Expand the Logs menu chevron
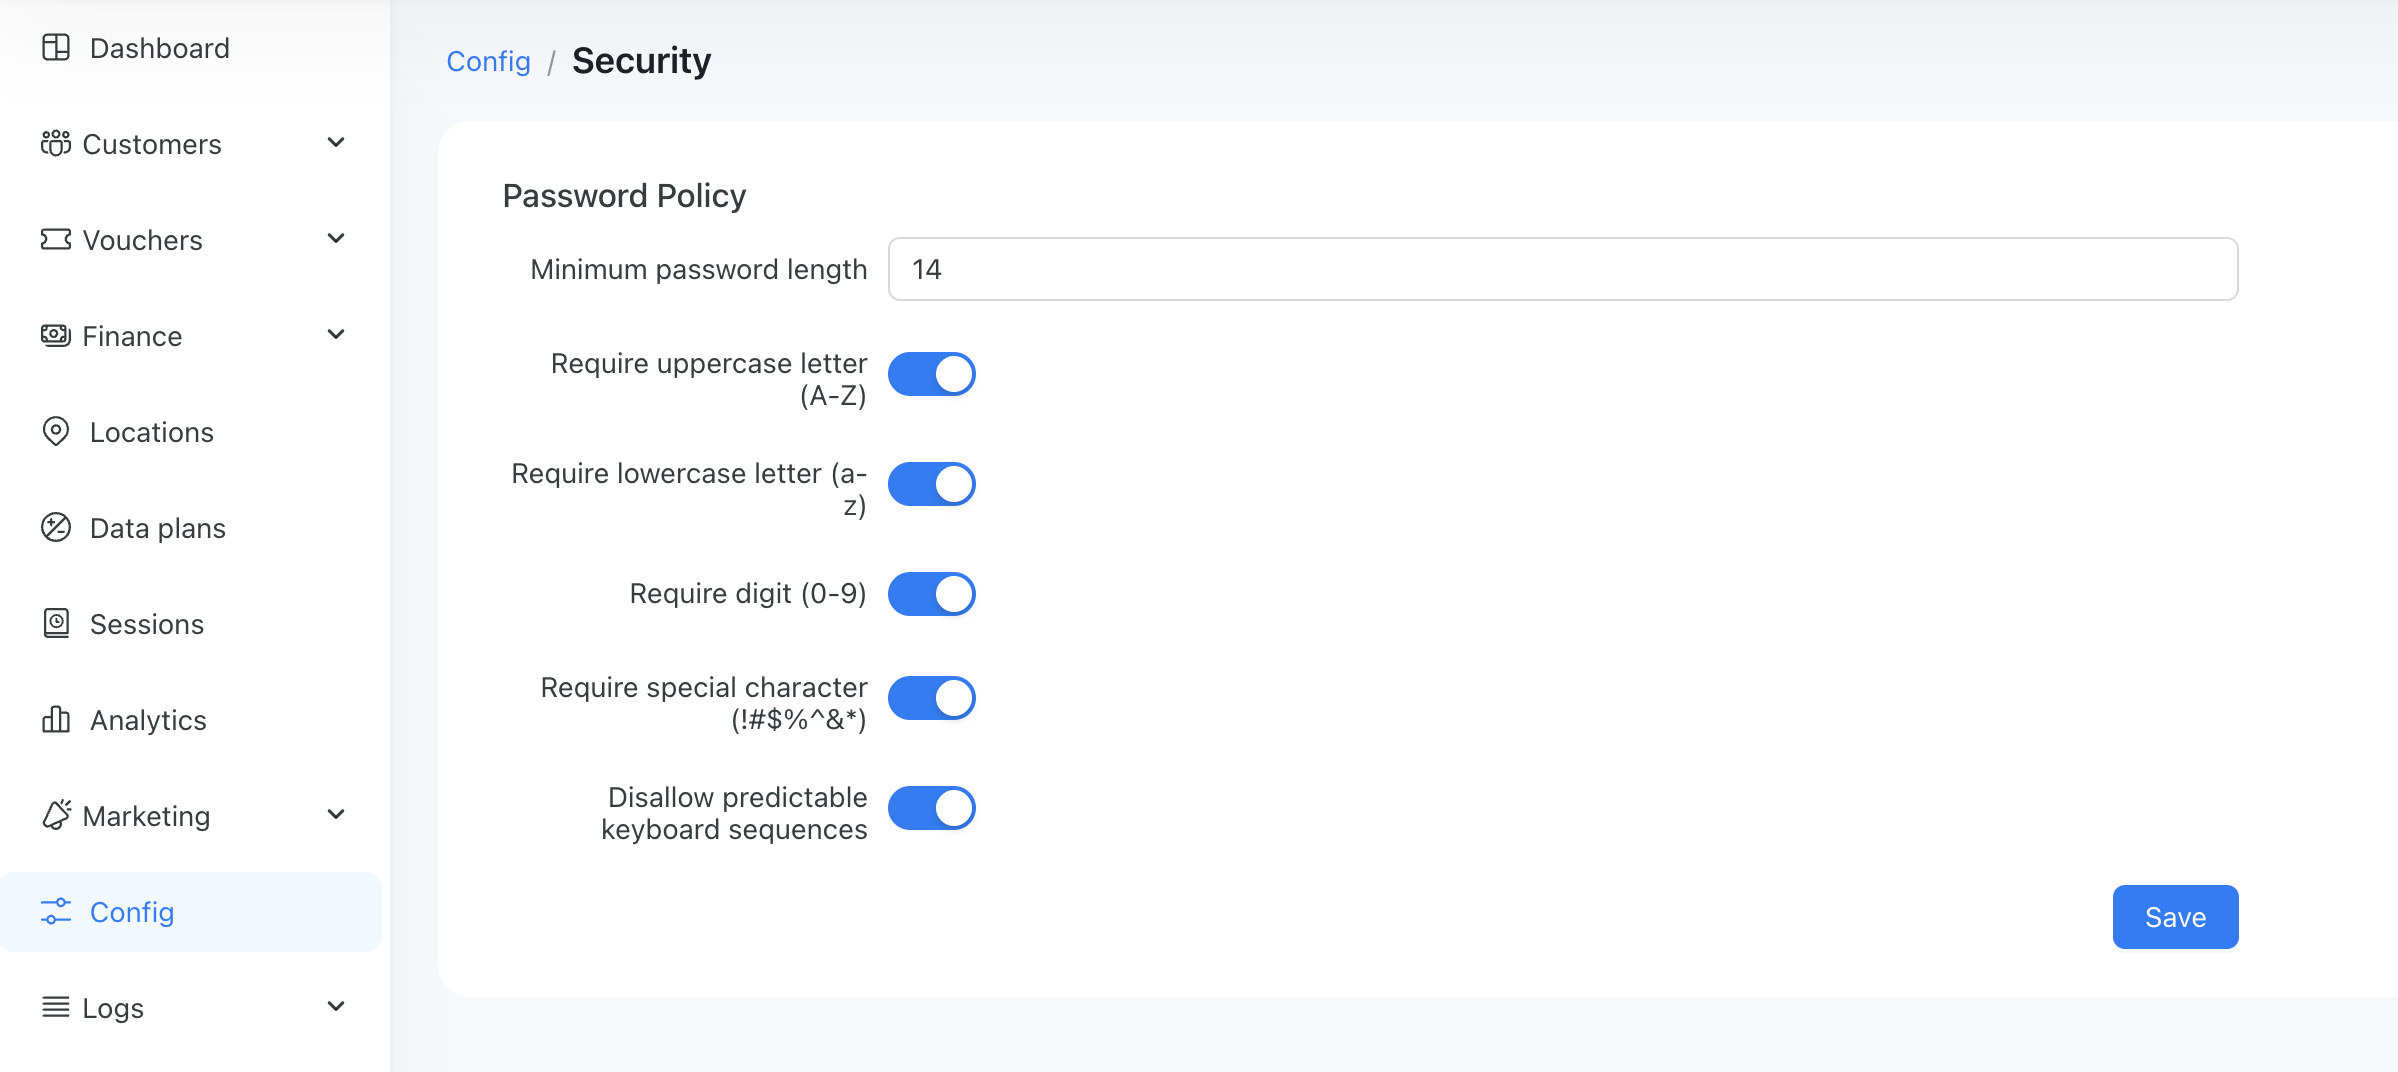The width and height of the screenshot is (2398, 1072). (336, 1007)
